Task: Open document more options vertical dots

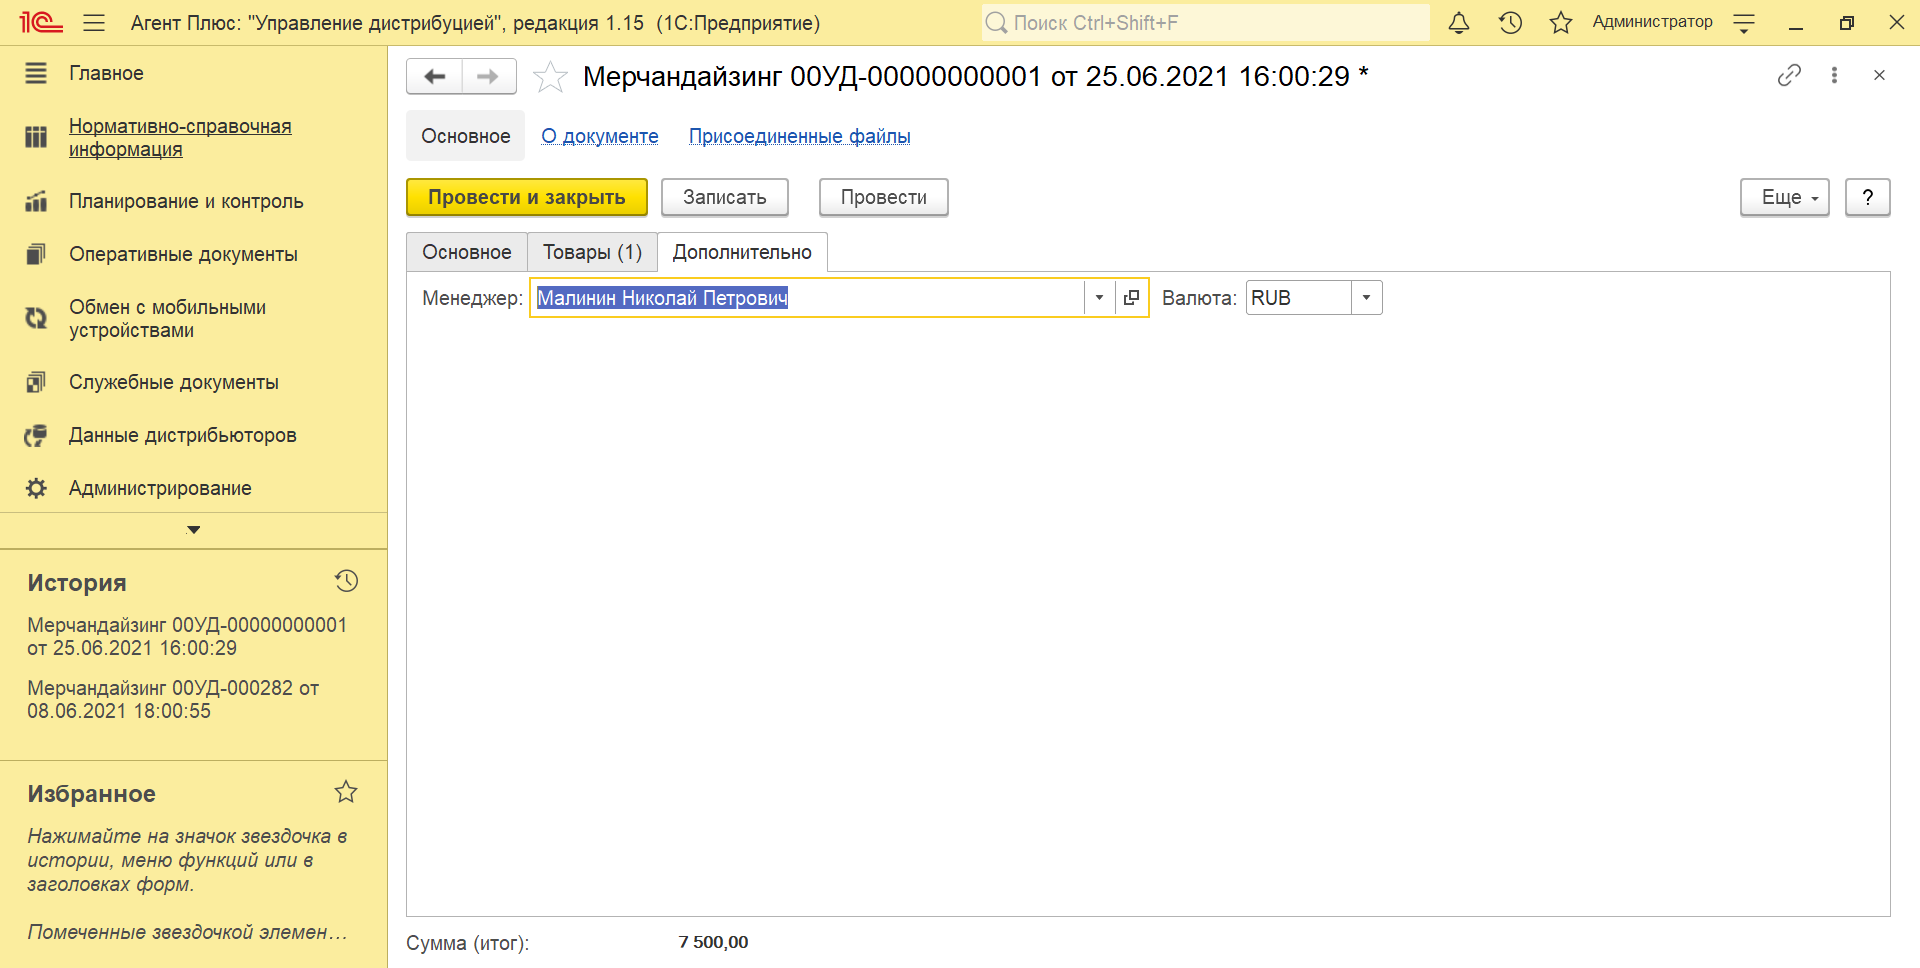Action: pyautogui.click(x=1834, y=75)
